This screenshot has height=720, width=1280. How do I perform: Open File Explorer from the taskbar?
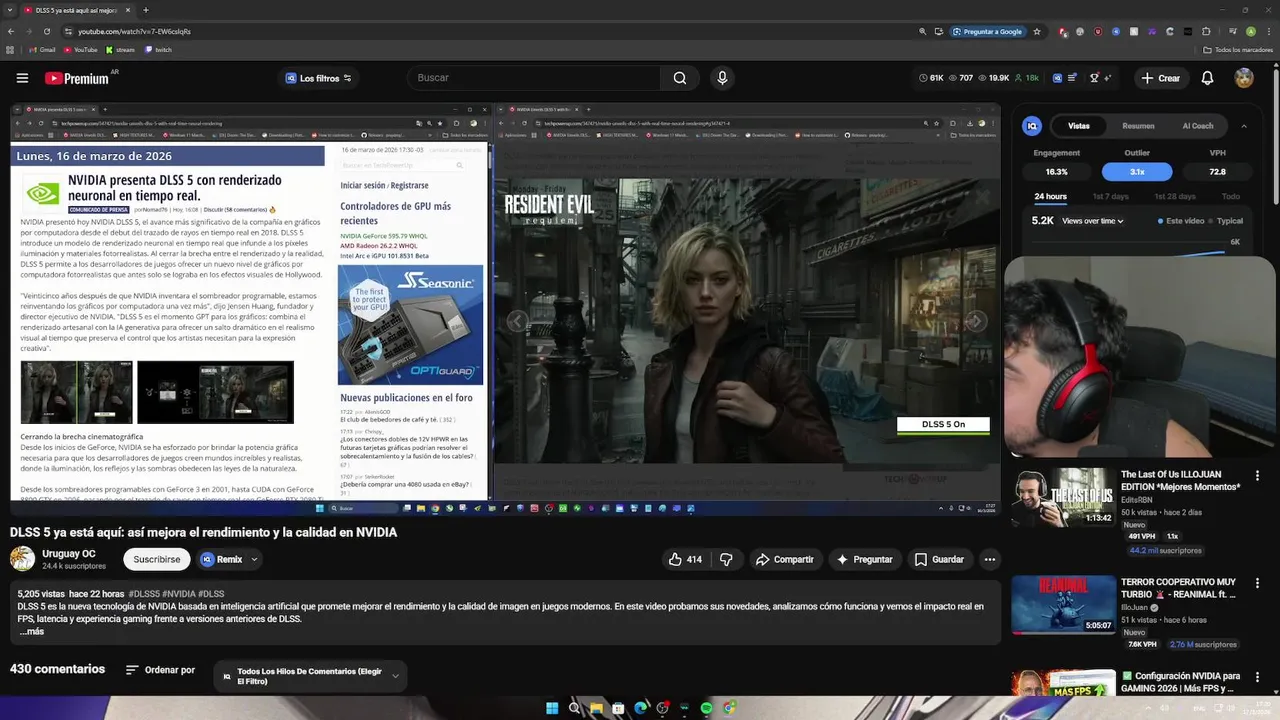pyautogui.click(x=596, y=708)
